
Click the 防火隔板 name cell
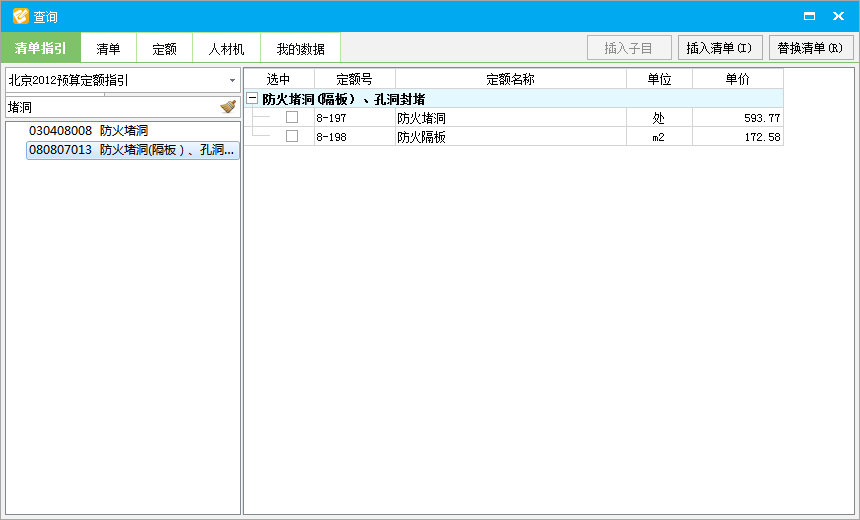point(511,136)
